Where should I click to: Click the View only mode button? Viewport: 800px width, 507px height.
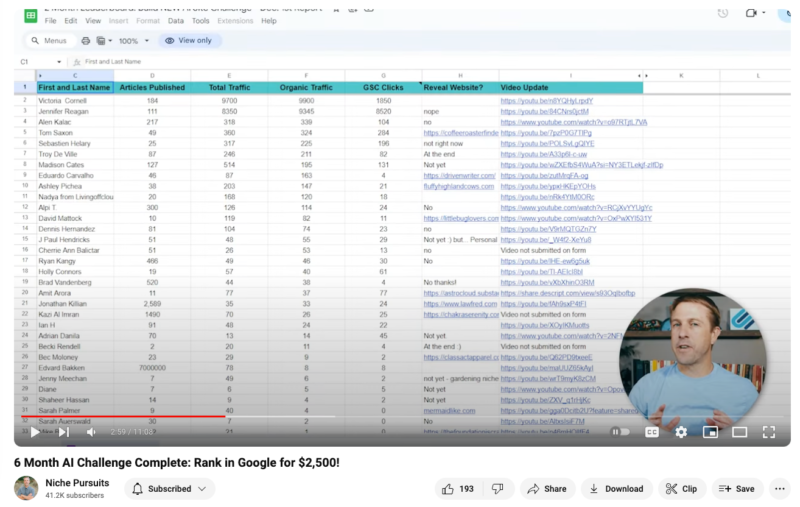click(190, 41)
